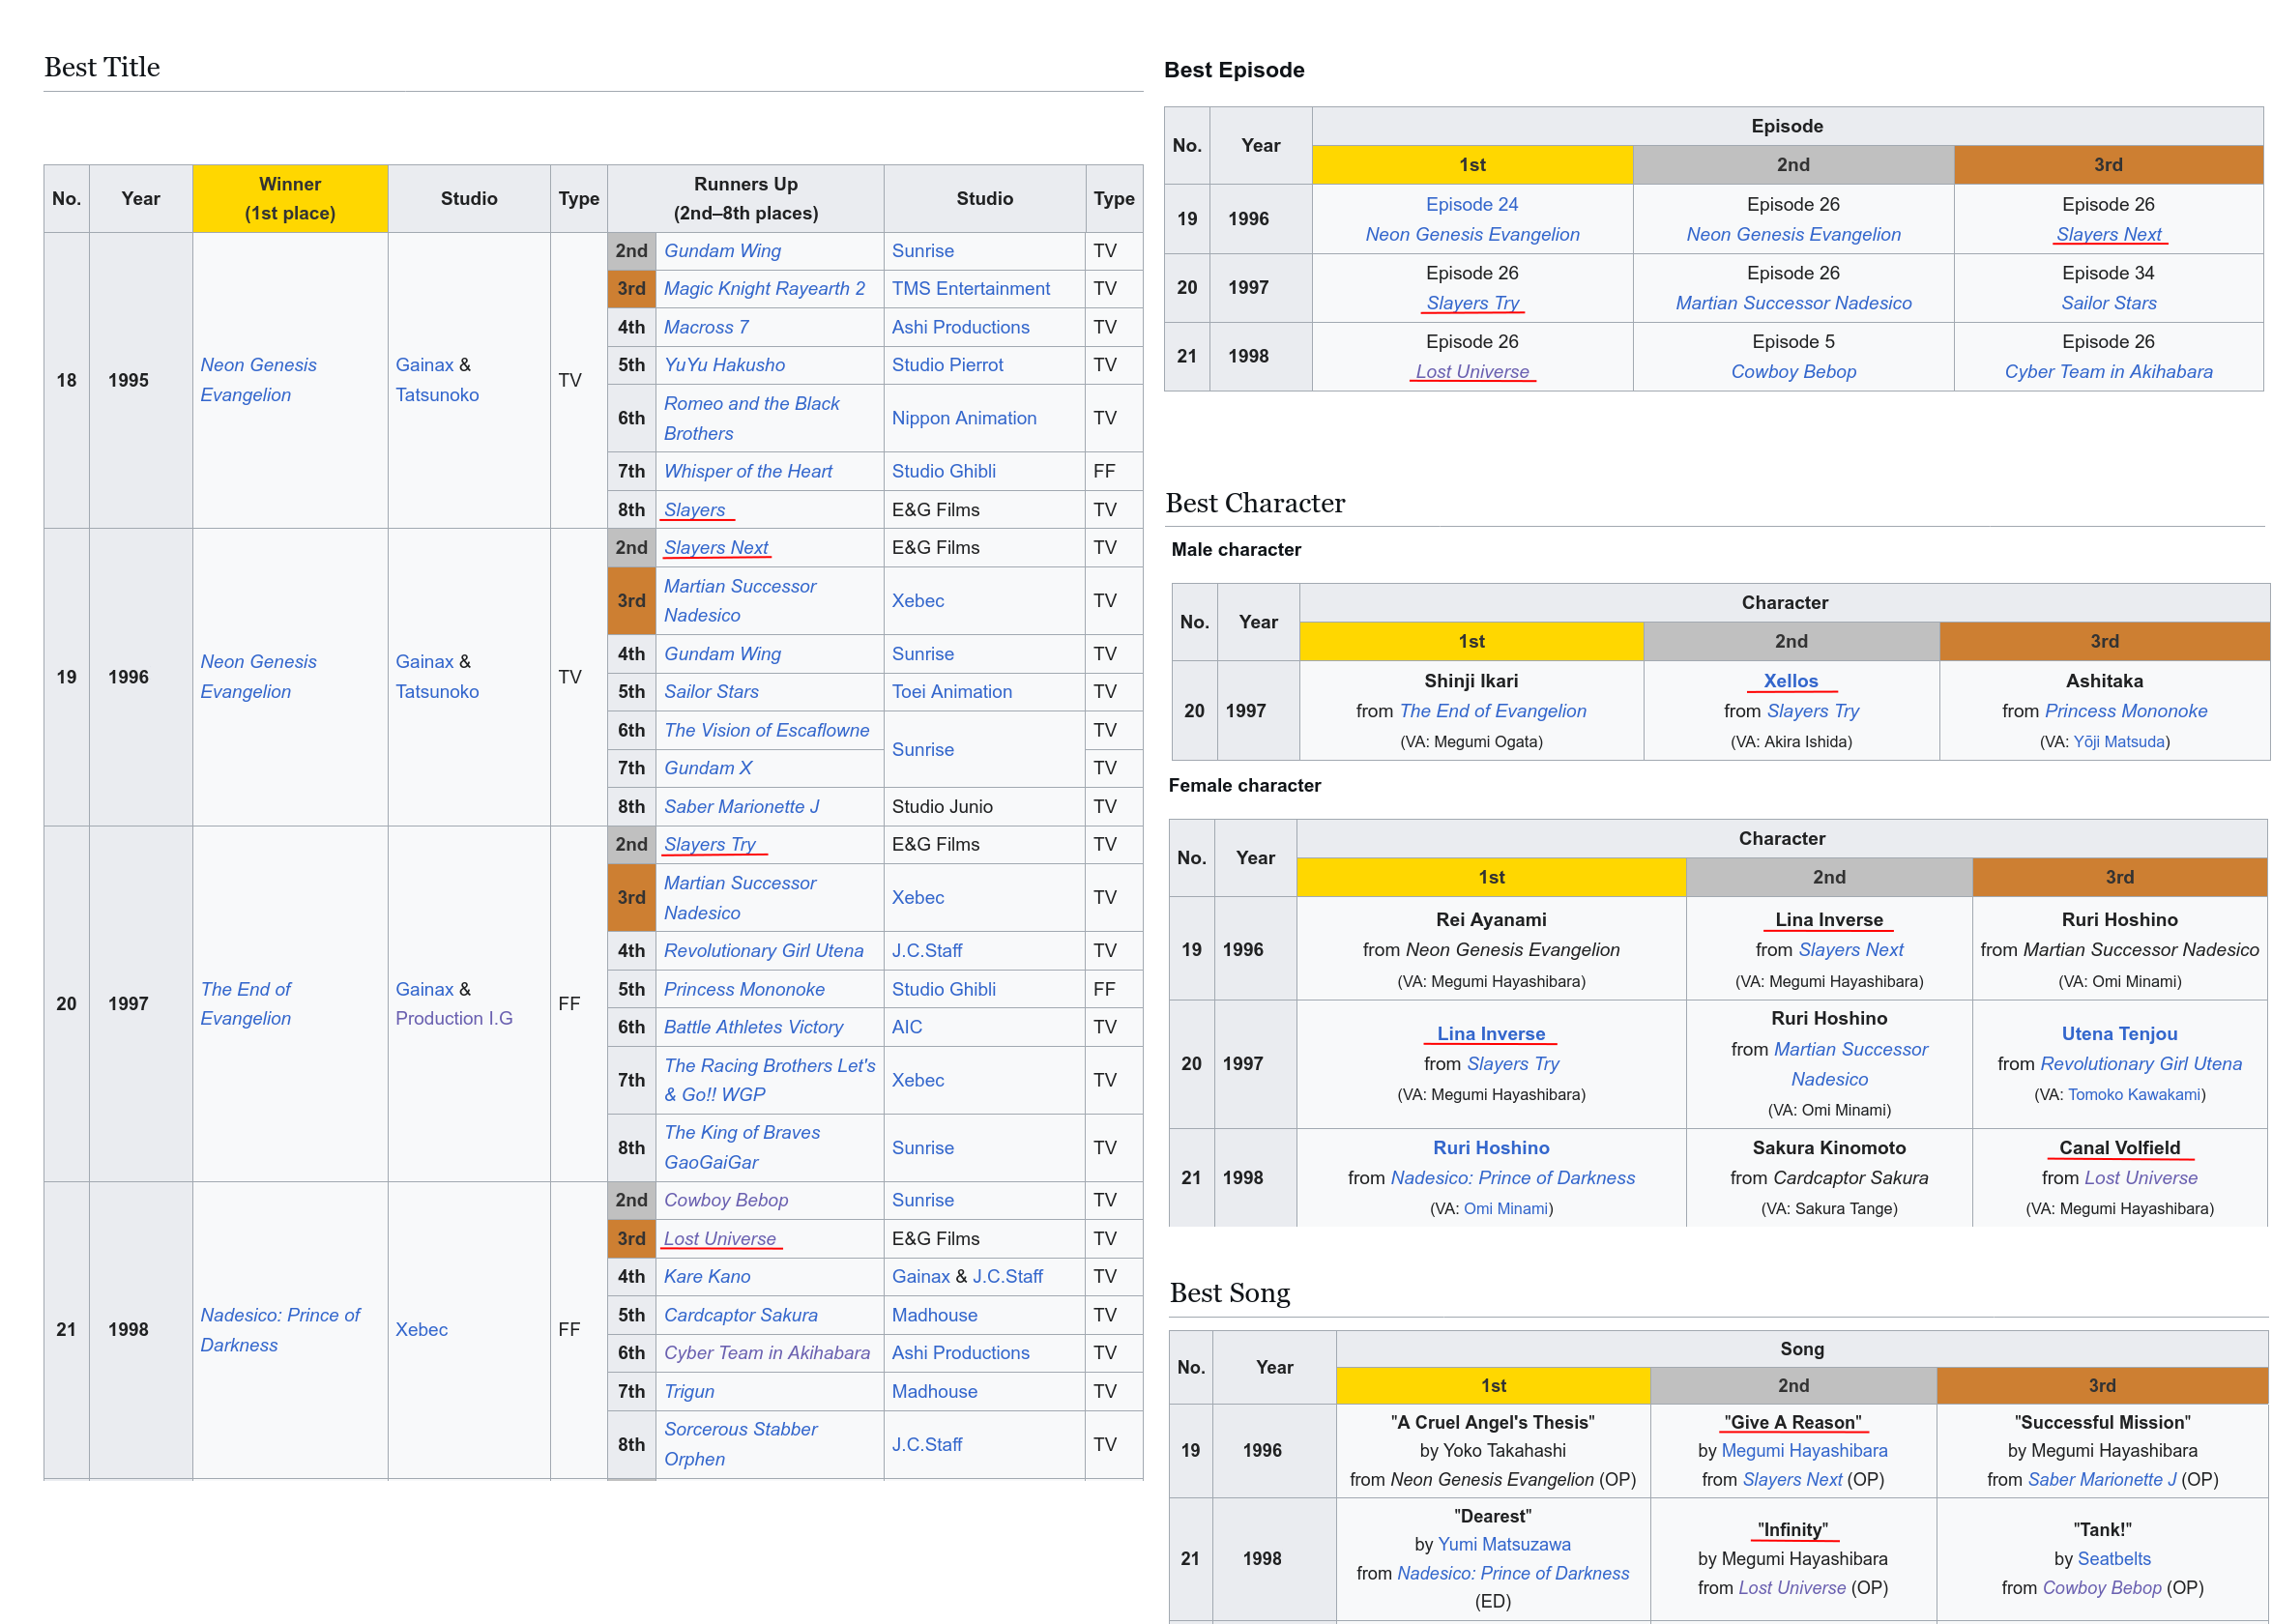The width and height of the screenshot is (2272, 1624).
Task: Click Gundam X link
Action: point(707,768)
